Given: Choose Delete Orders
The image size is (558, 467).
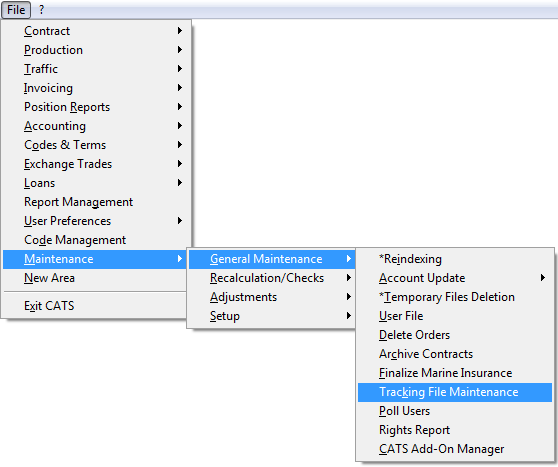Looking at the screenshot, I should coord(455,335).
